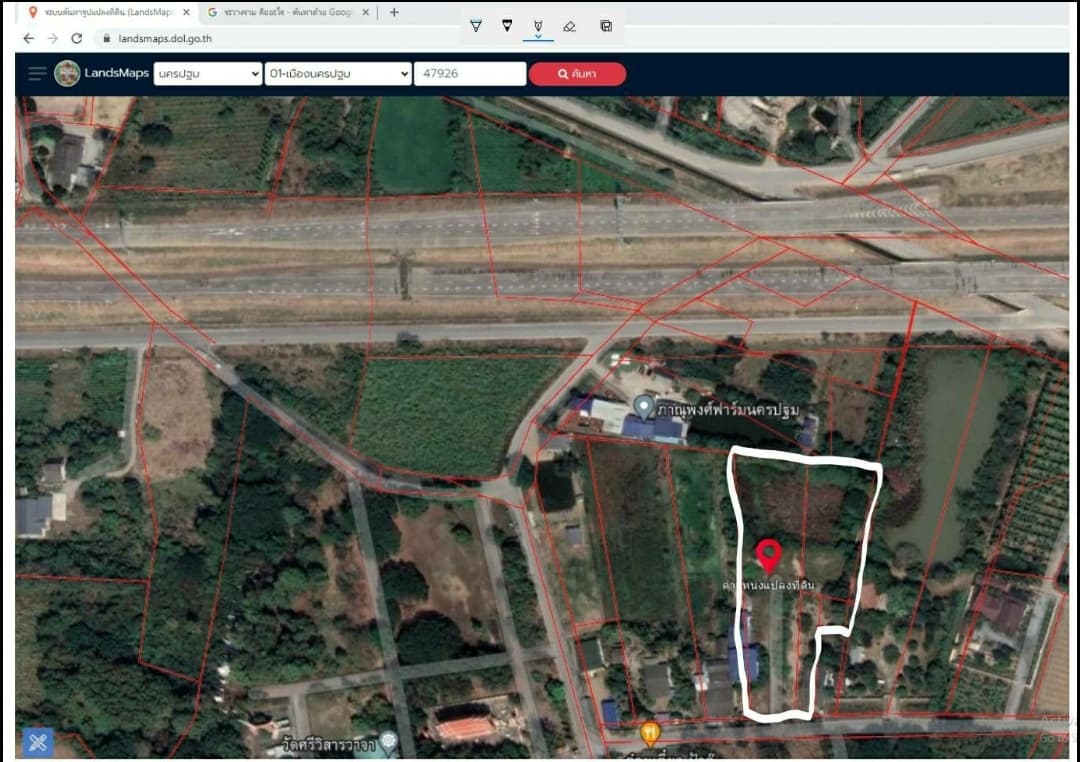
Task: Go back to previous page
Action: pos(28,39)
